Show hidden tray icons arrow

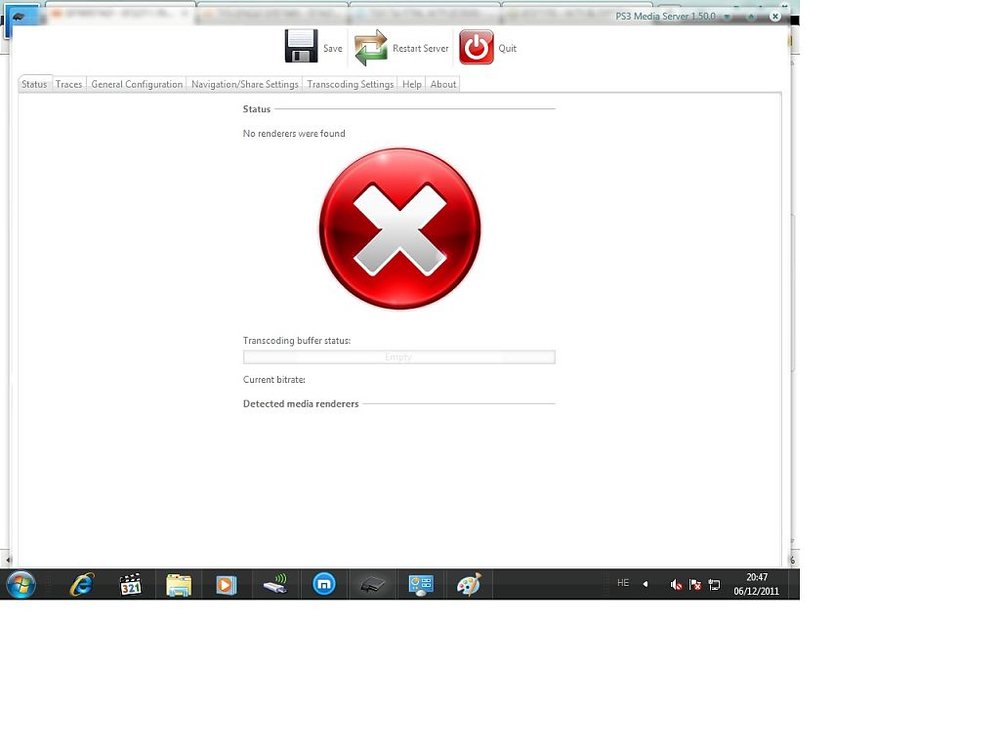(x=645, y=584)
